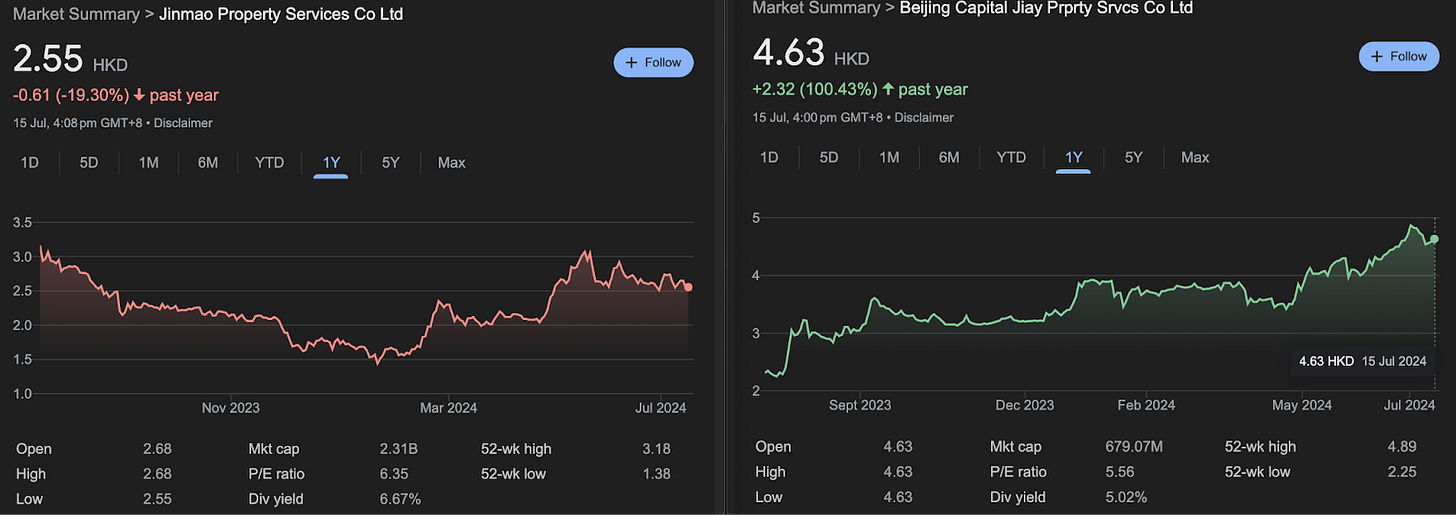The height and width of the screenshot is (515, 1456).
Task: Click Jinmao Low value 2.55
Action: click(x=157, y=499)
